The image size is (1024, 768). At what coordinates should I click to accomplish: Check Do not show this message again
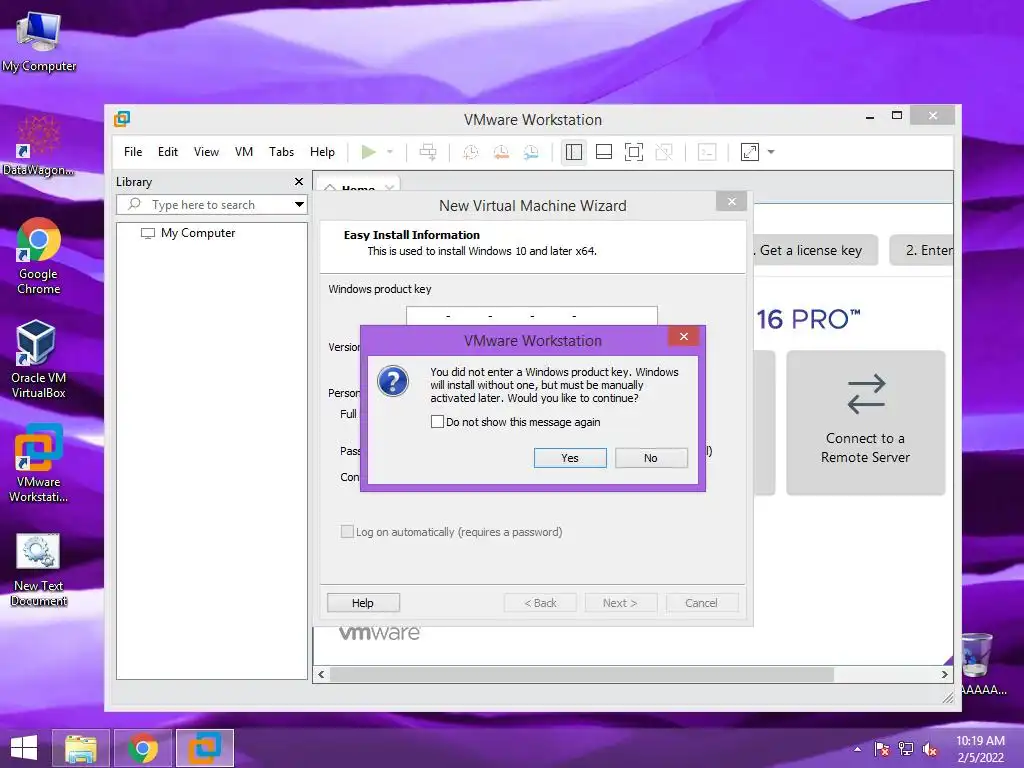[x=438, y=422]
